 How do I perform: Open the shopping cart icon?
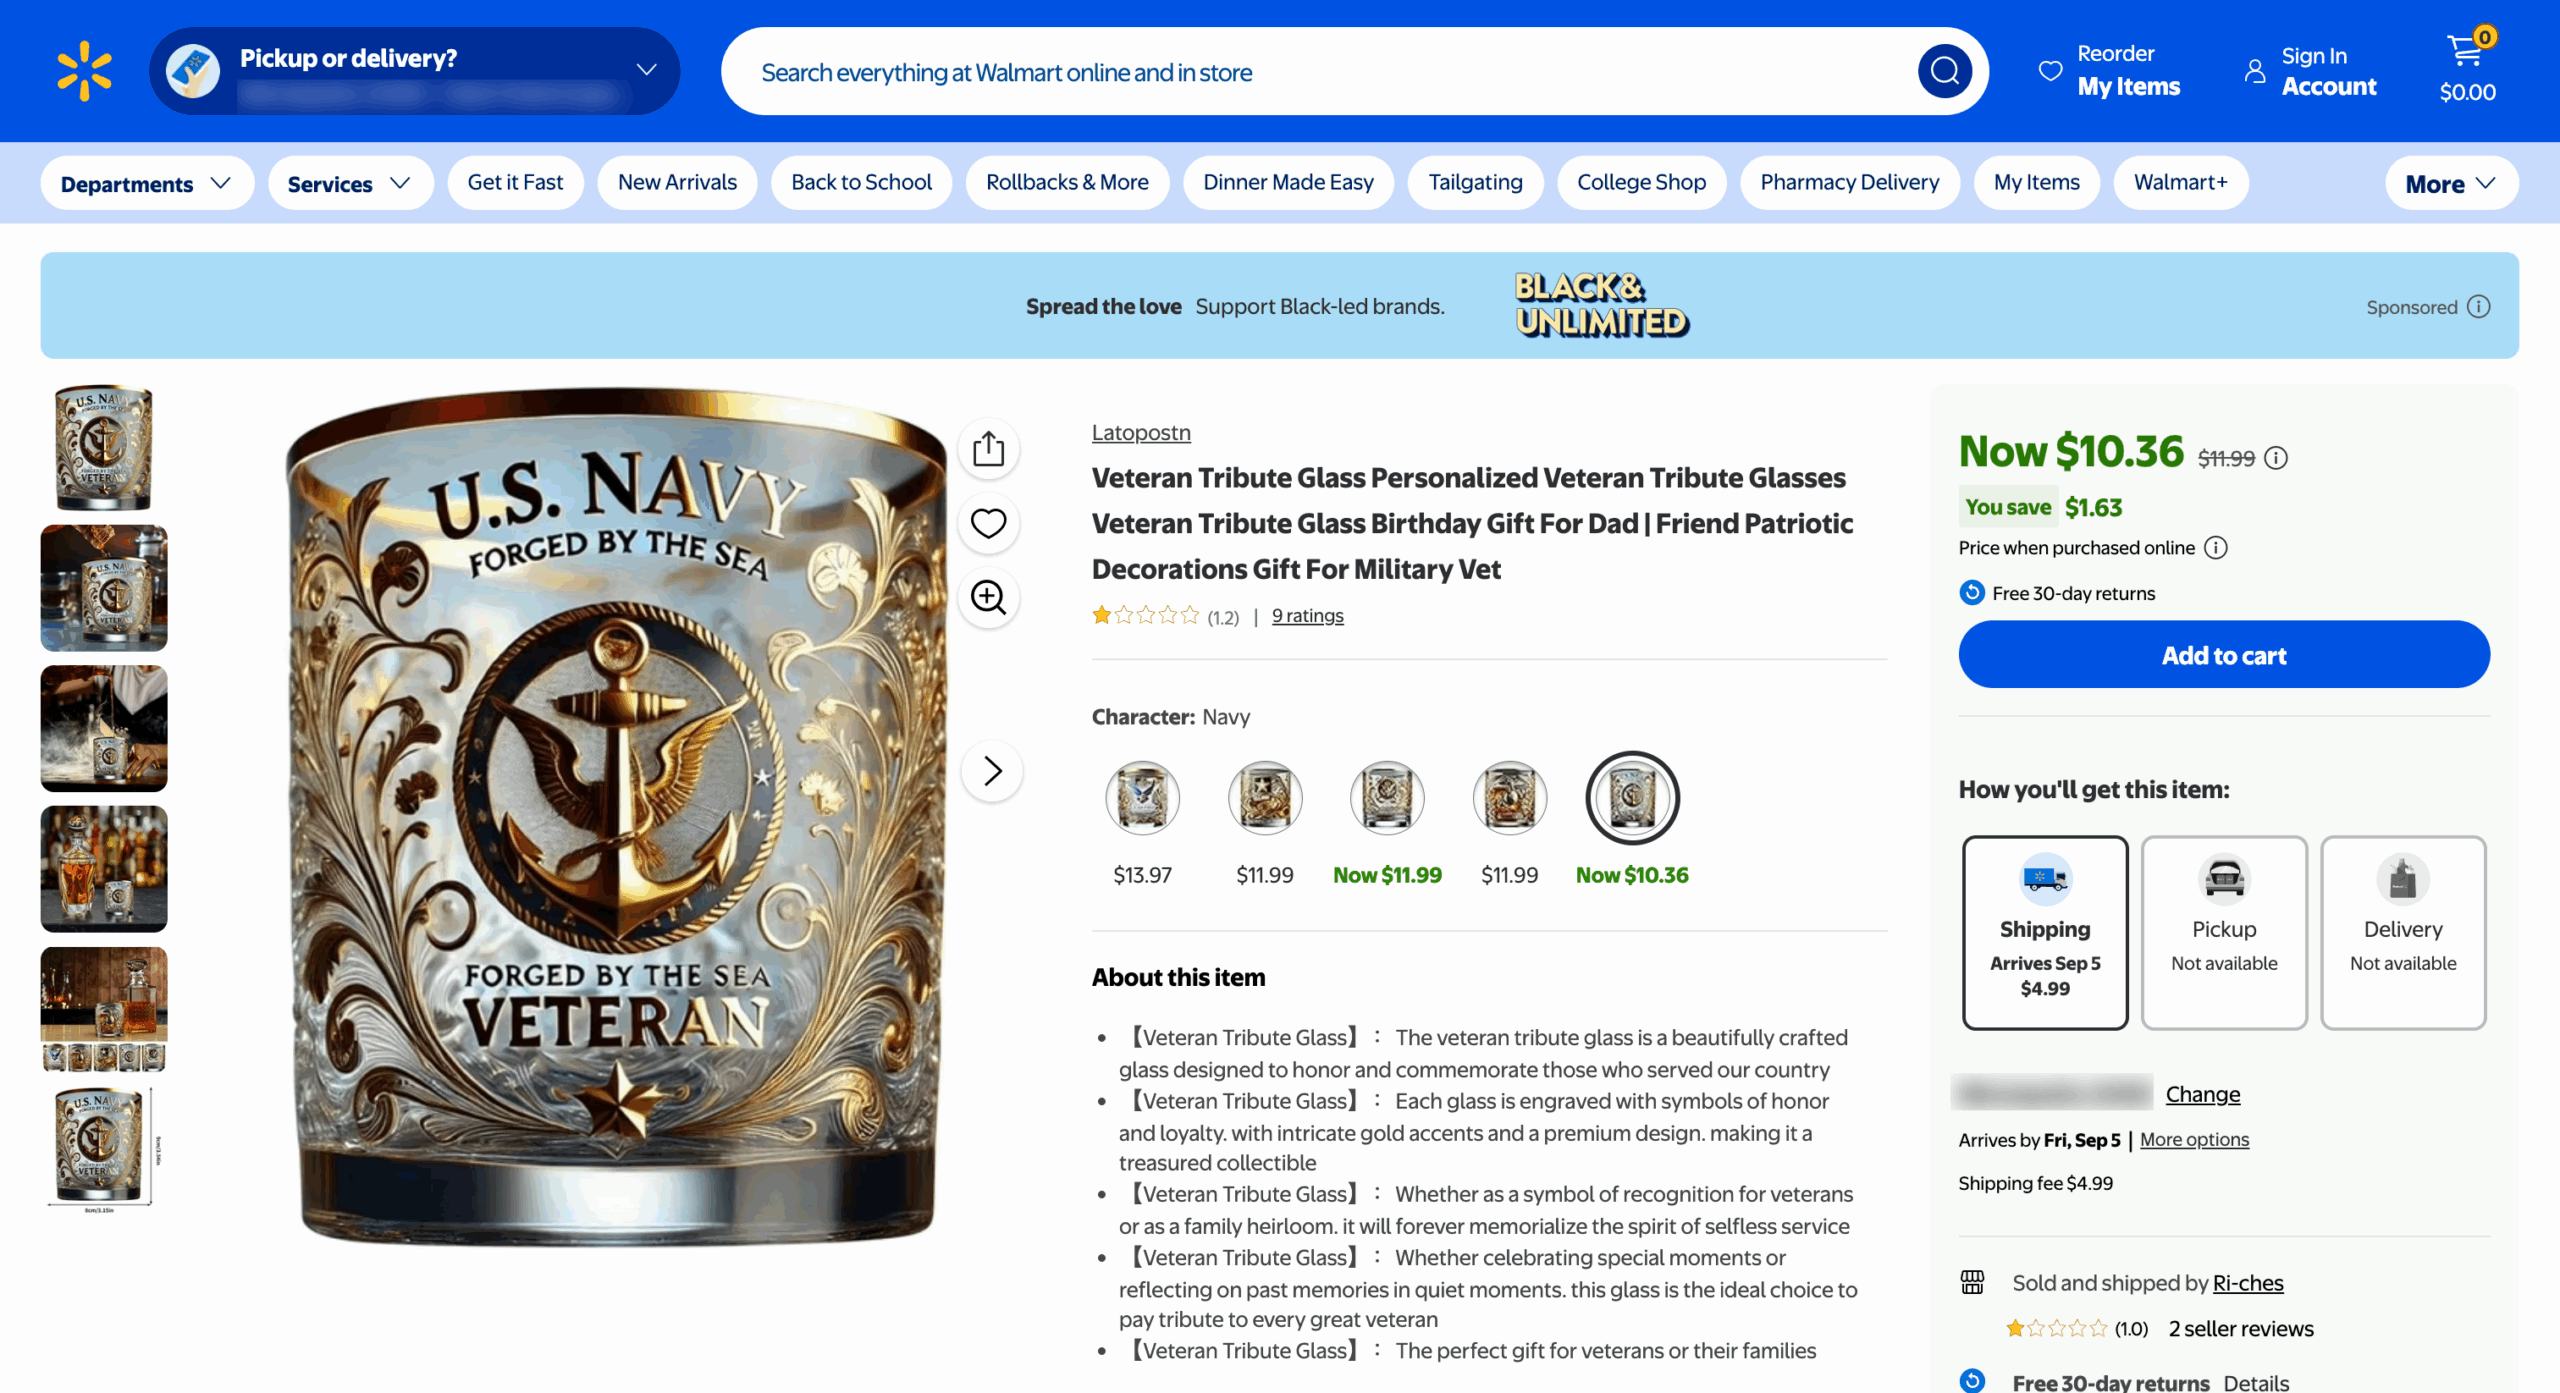point(2467,50)
